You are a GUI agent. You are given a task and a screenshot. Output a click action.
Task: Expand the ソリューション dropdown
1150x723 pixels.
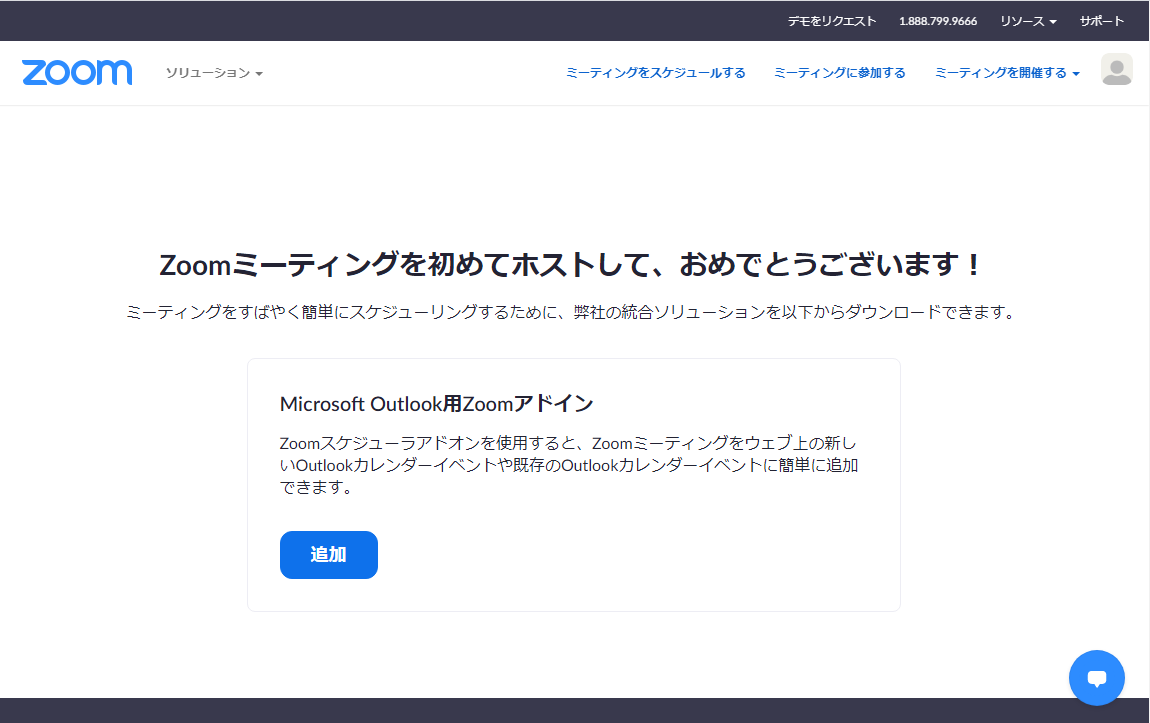point(214,73)
